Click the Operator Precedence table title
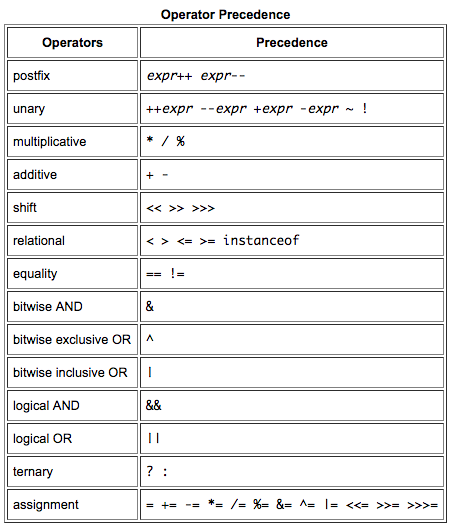This screenshot has height=529, width=451. point(225,15)
